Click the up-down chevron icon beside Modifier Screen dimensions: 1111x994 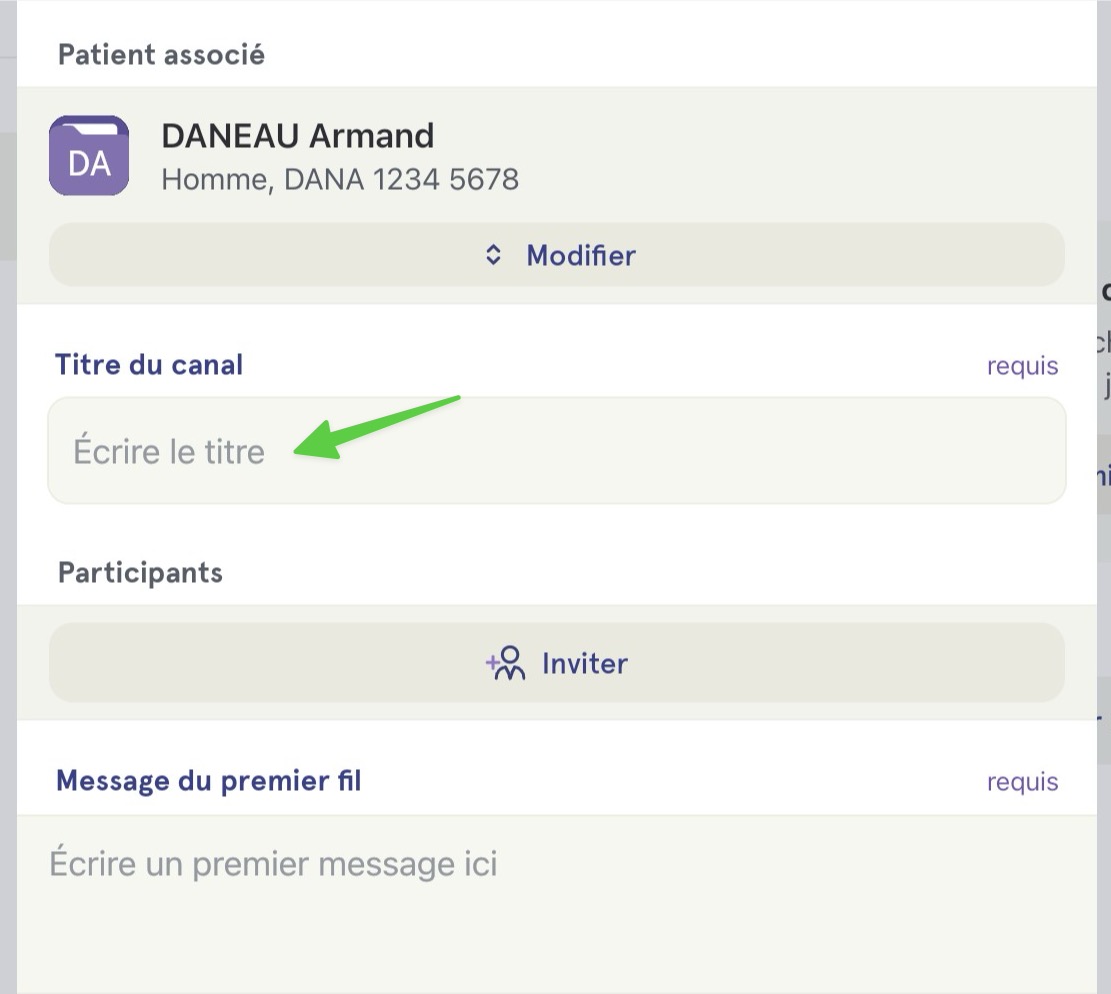tap(493, 255)
